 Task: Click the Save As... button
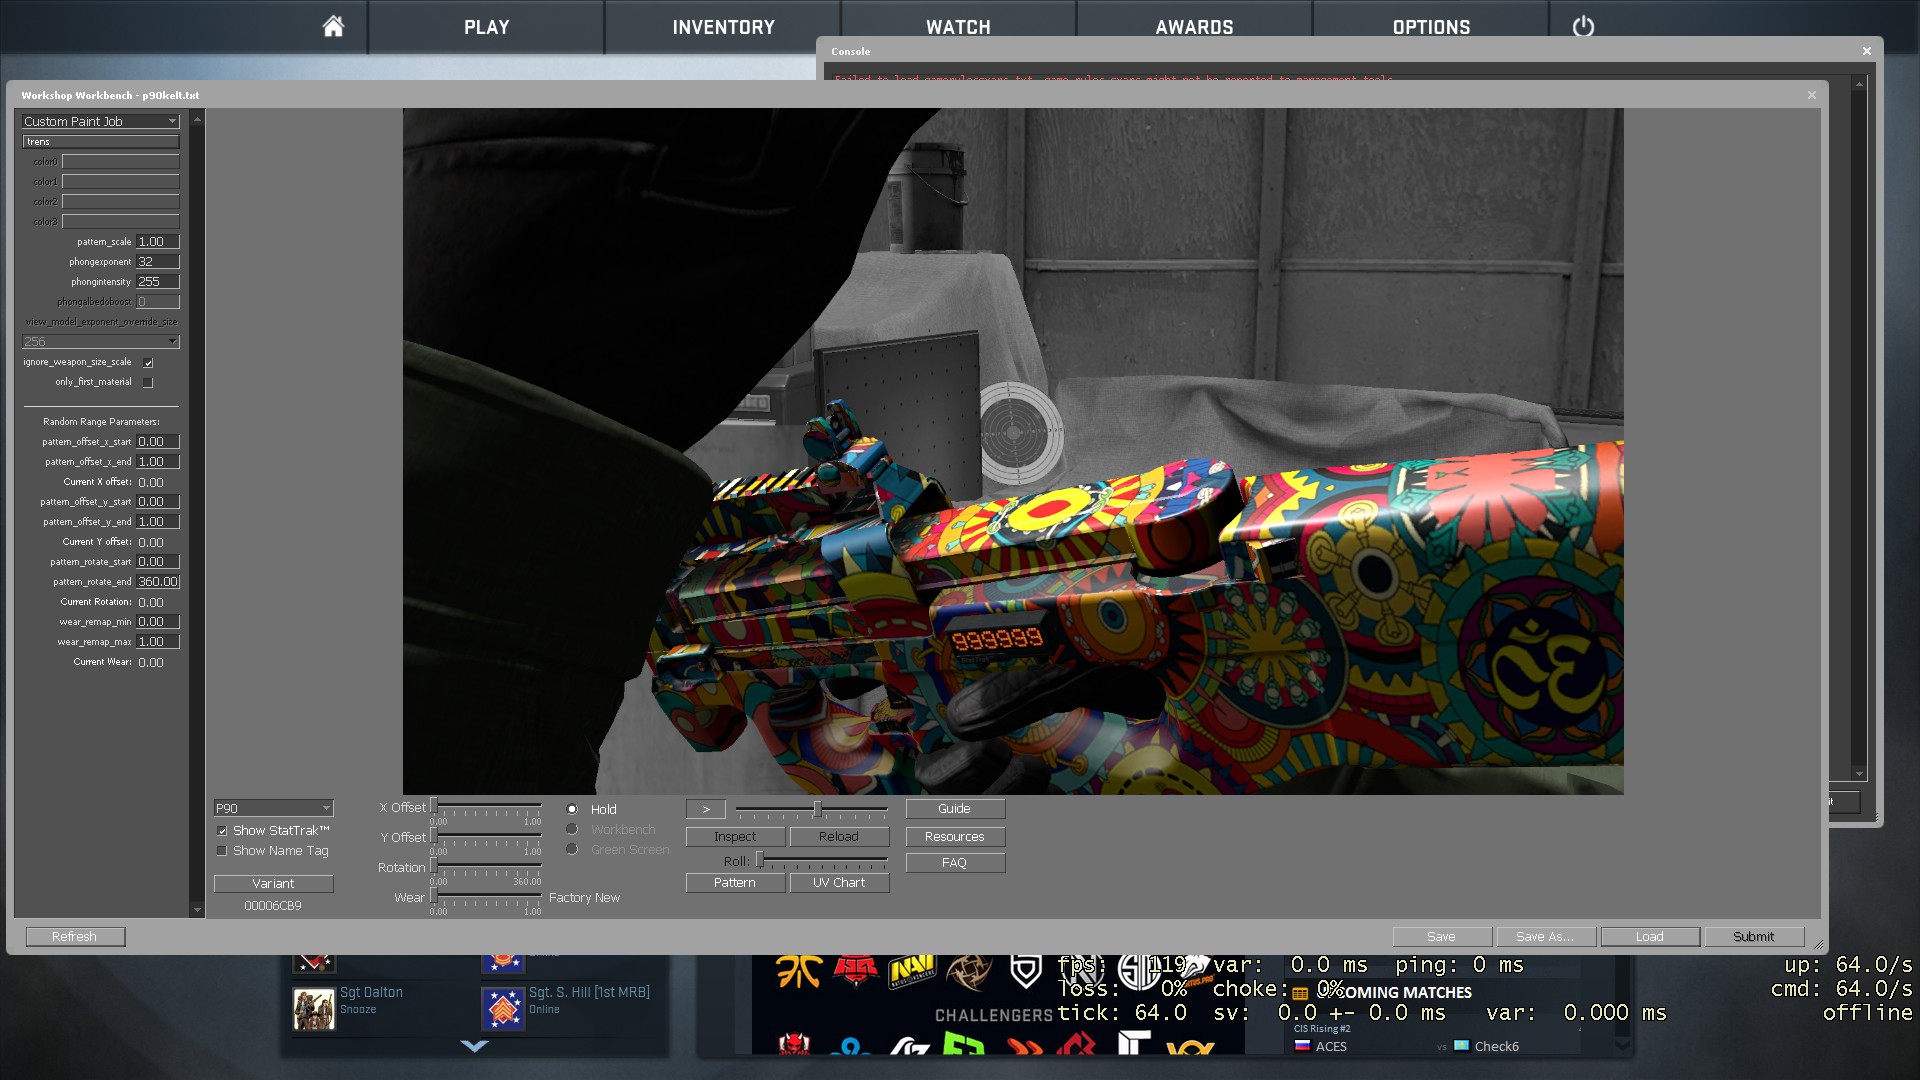[1545, 937]
